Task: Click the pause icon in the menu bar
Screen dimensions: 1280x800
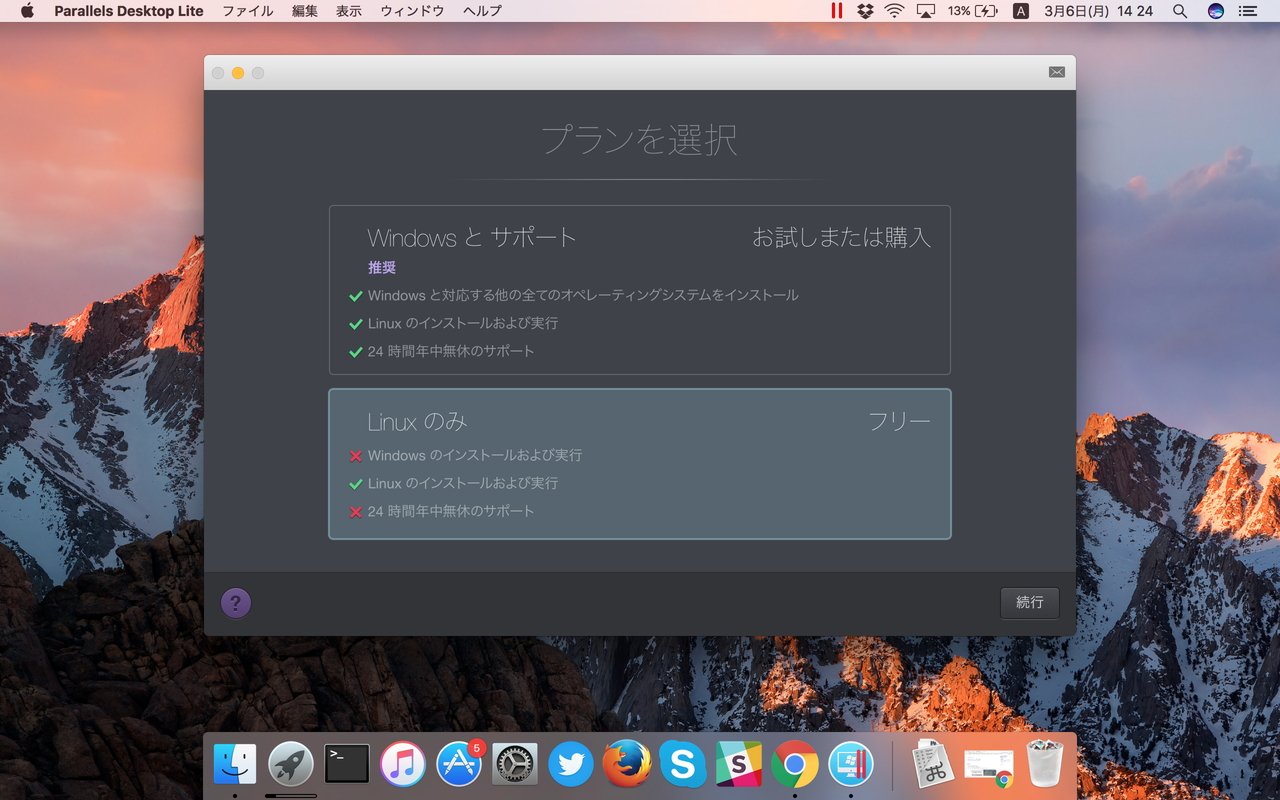Action: pyautogui.click(x=836, y=11)
